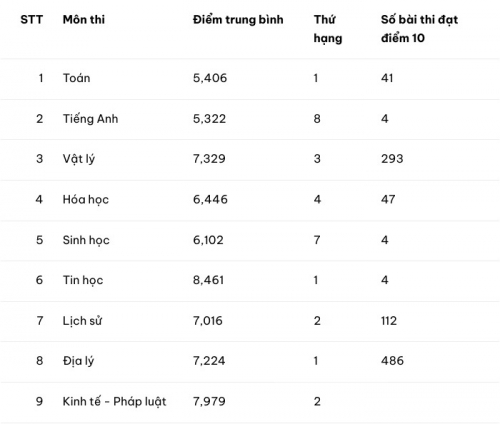The image size is (500, 424).
Task: Click the Tiếng Anh subject cell
Action: click(90, 119)
